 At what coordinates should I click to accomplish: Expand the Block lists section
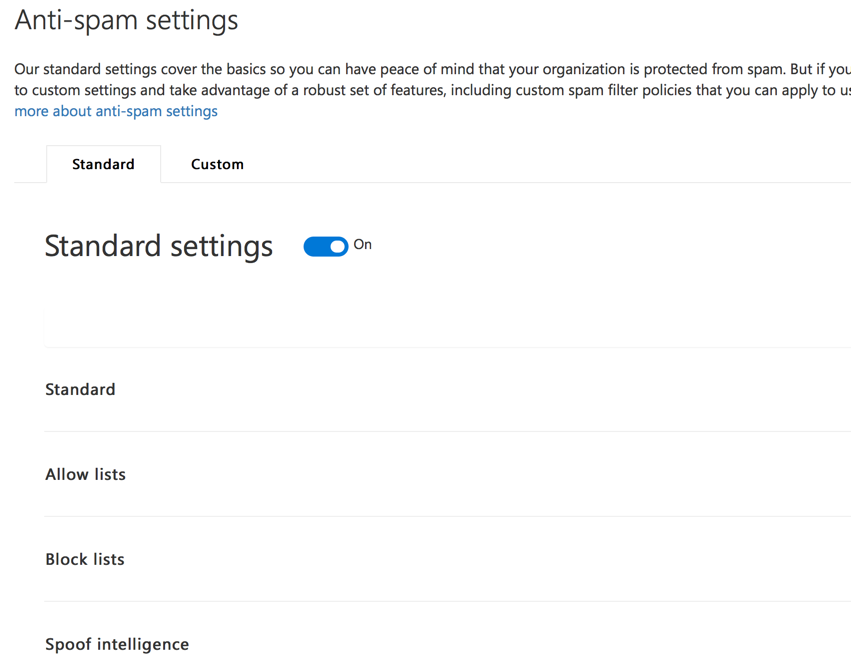tap(84, 559)
